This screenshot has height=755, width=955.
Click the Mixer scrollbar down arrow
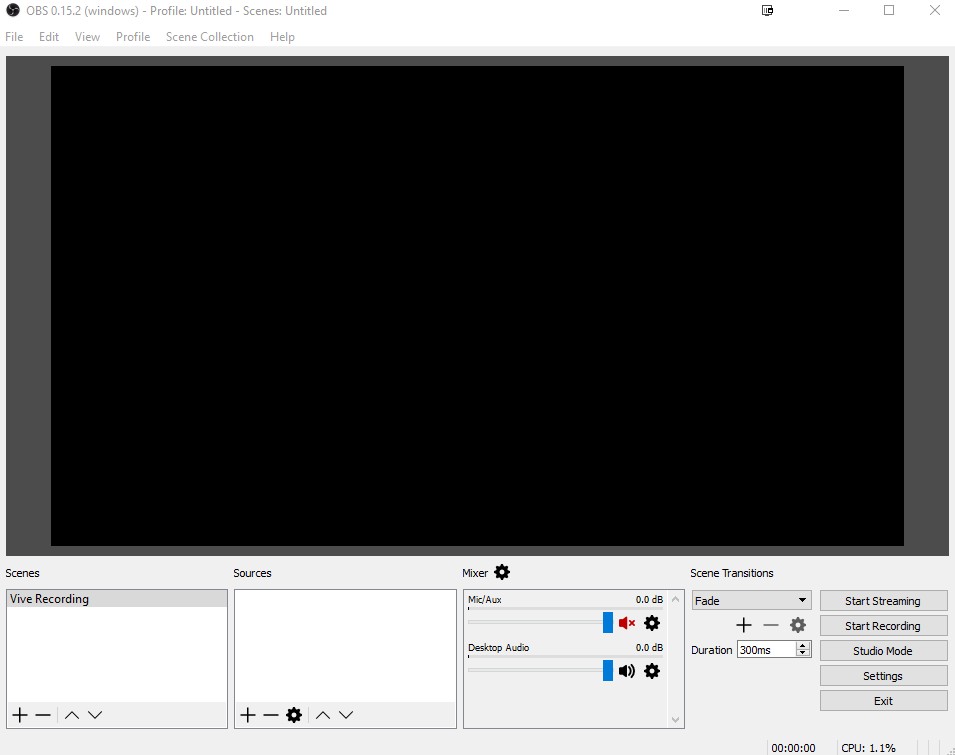(675, 720)
